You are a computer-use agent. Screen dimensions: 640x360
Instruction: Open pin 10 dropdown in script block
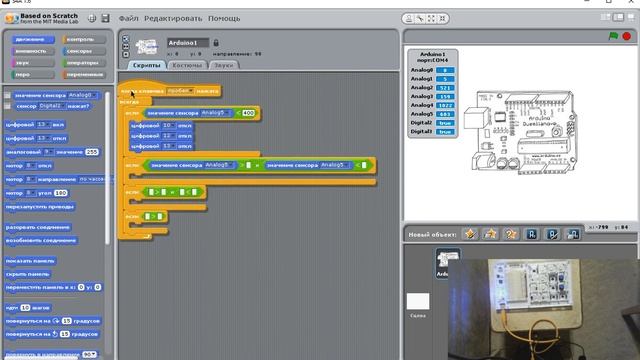click(x=169, y=125)
